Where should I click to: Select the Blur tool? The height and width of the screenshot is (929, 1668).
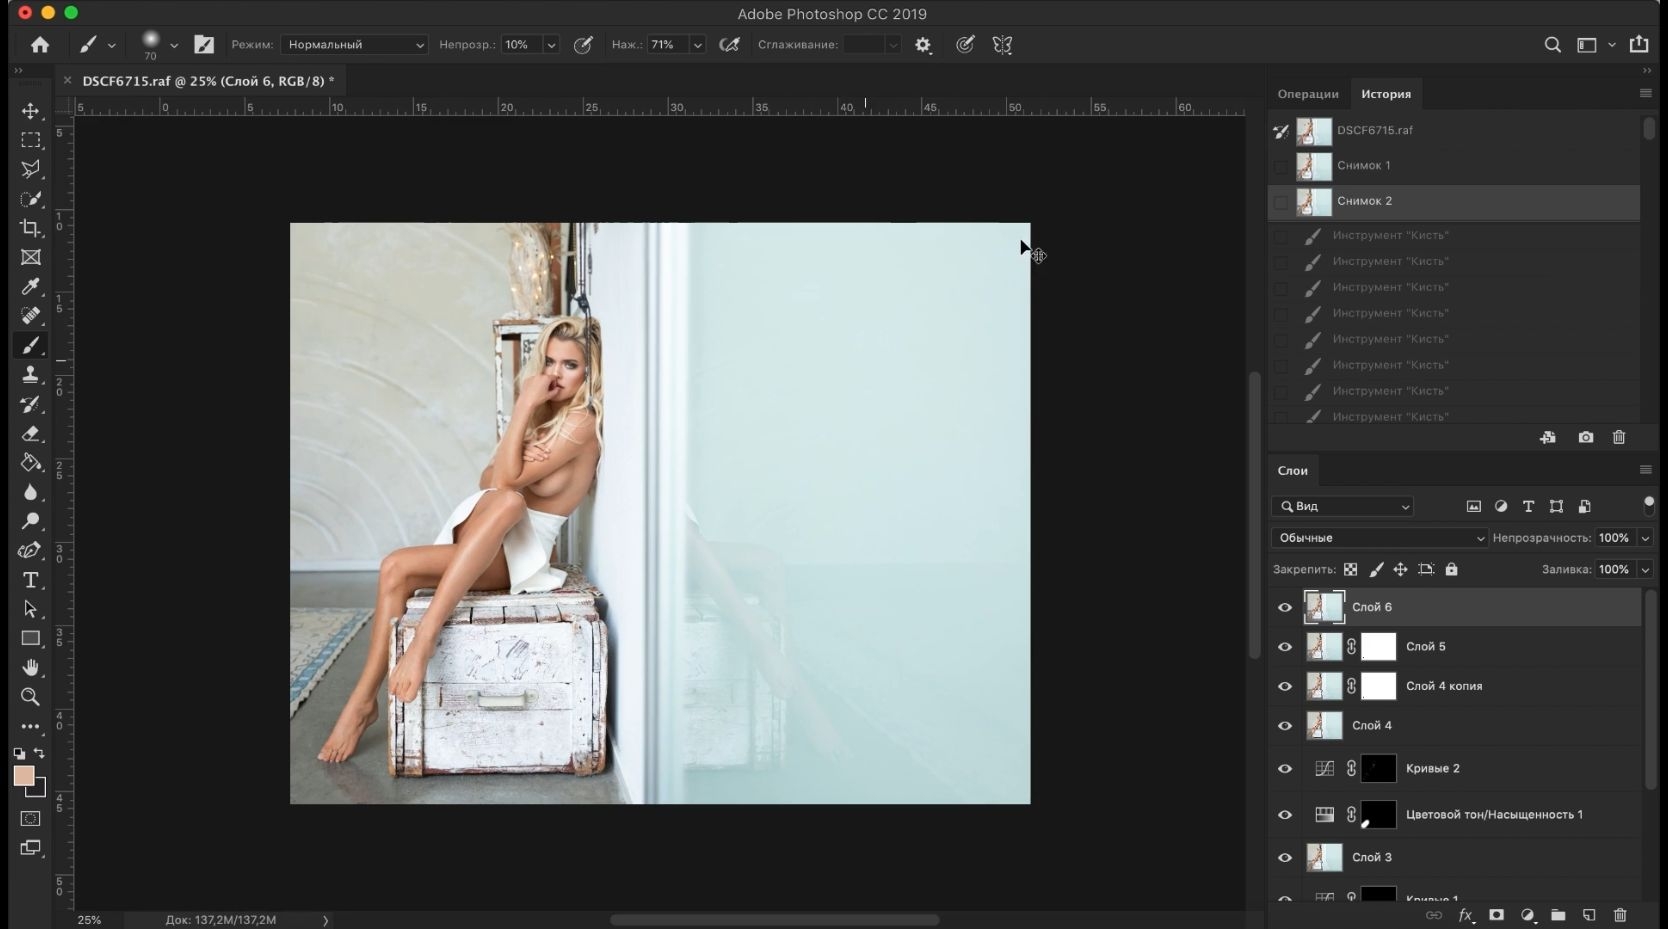coord(30,492)
